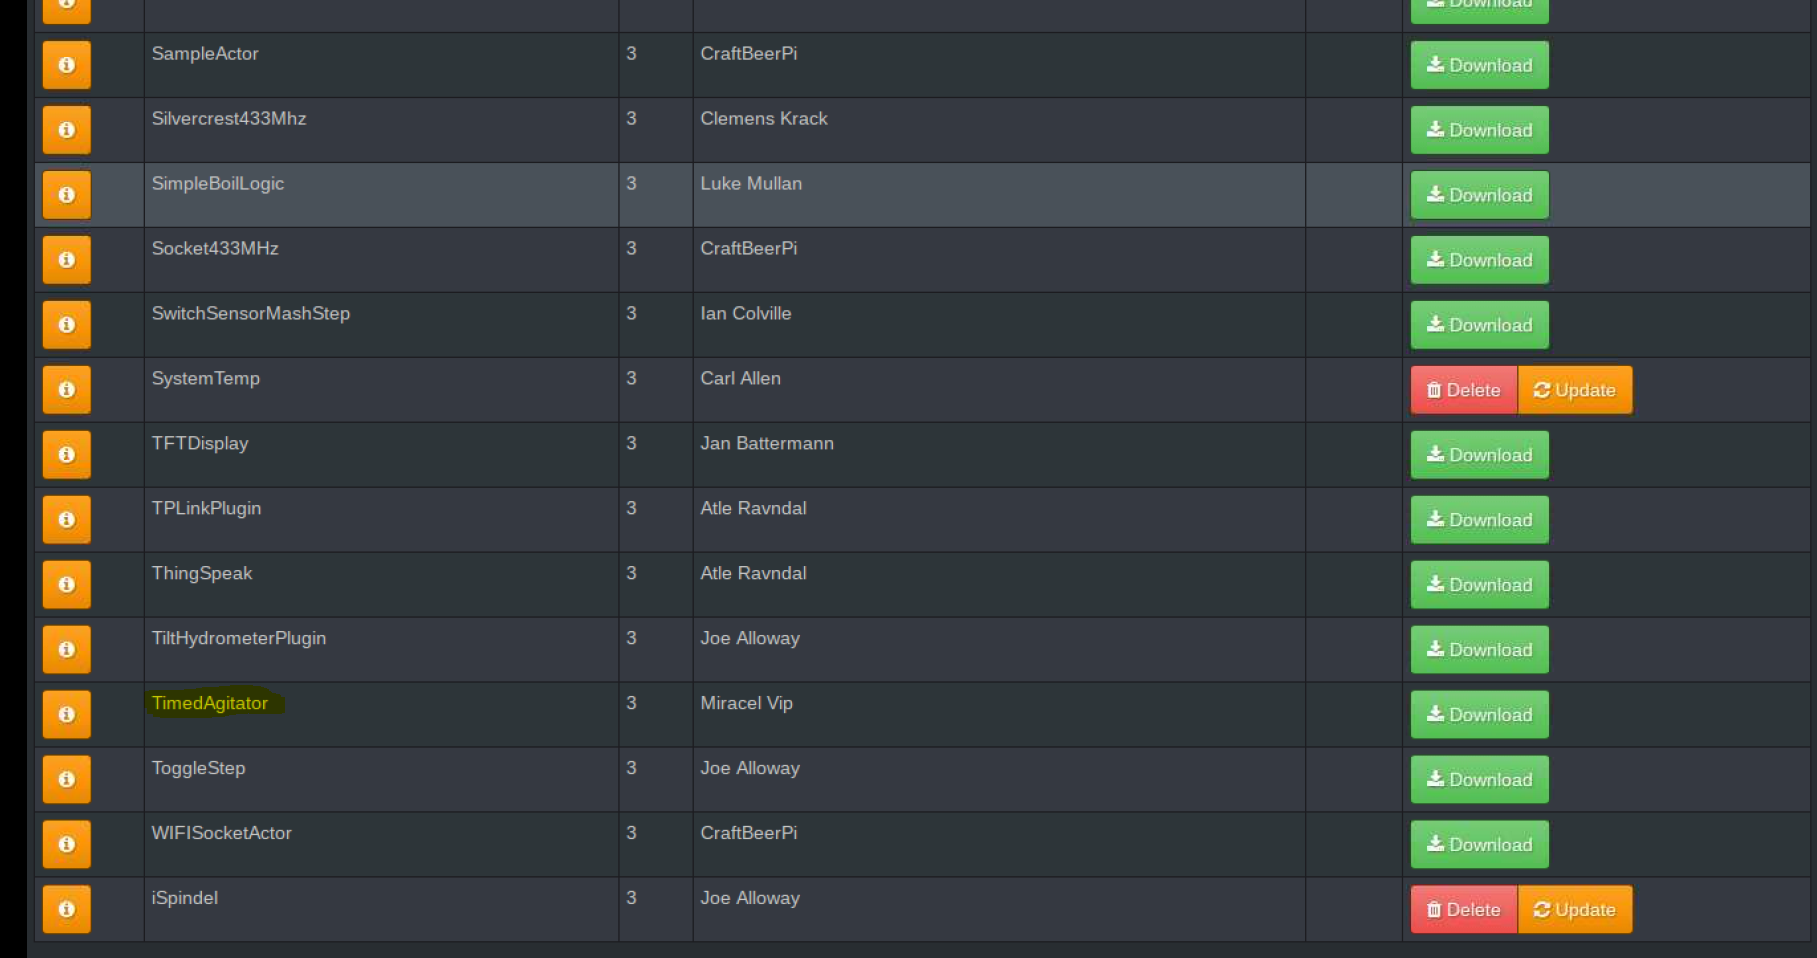Delete the iSpindel plugin
The image size is (1817, 958).
coord(1463,909)
